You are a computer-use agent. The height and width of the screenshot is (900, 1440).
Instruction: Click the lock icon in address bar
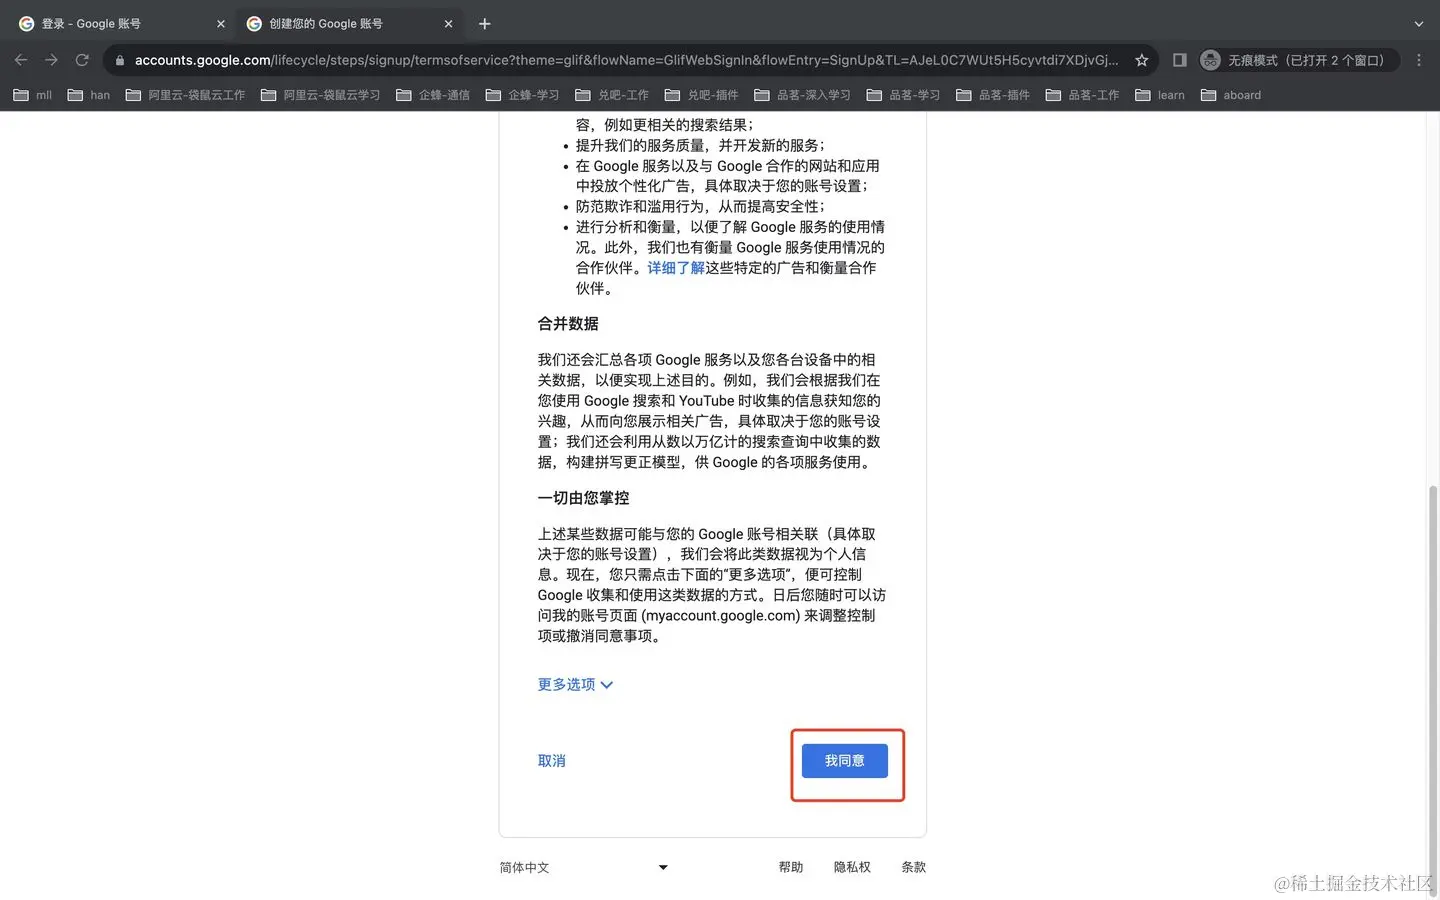(x=120, y=60)
